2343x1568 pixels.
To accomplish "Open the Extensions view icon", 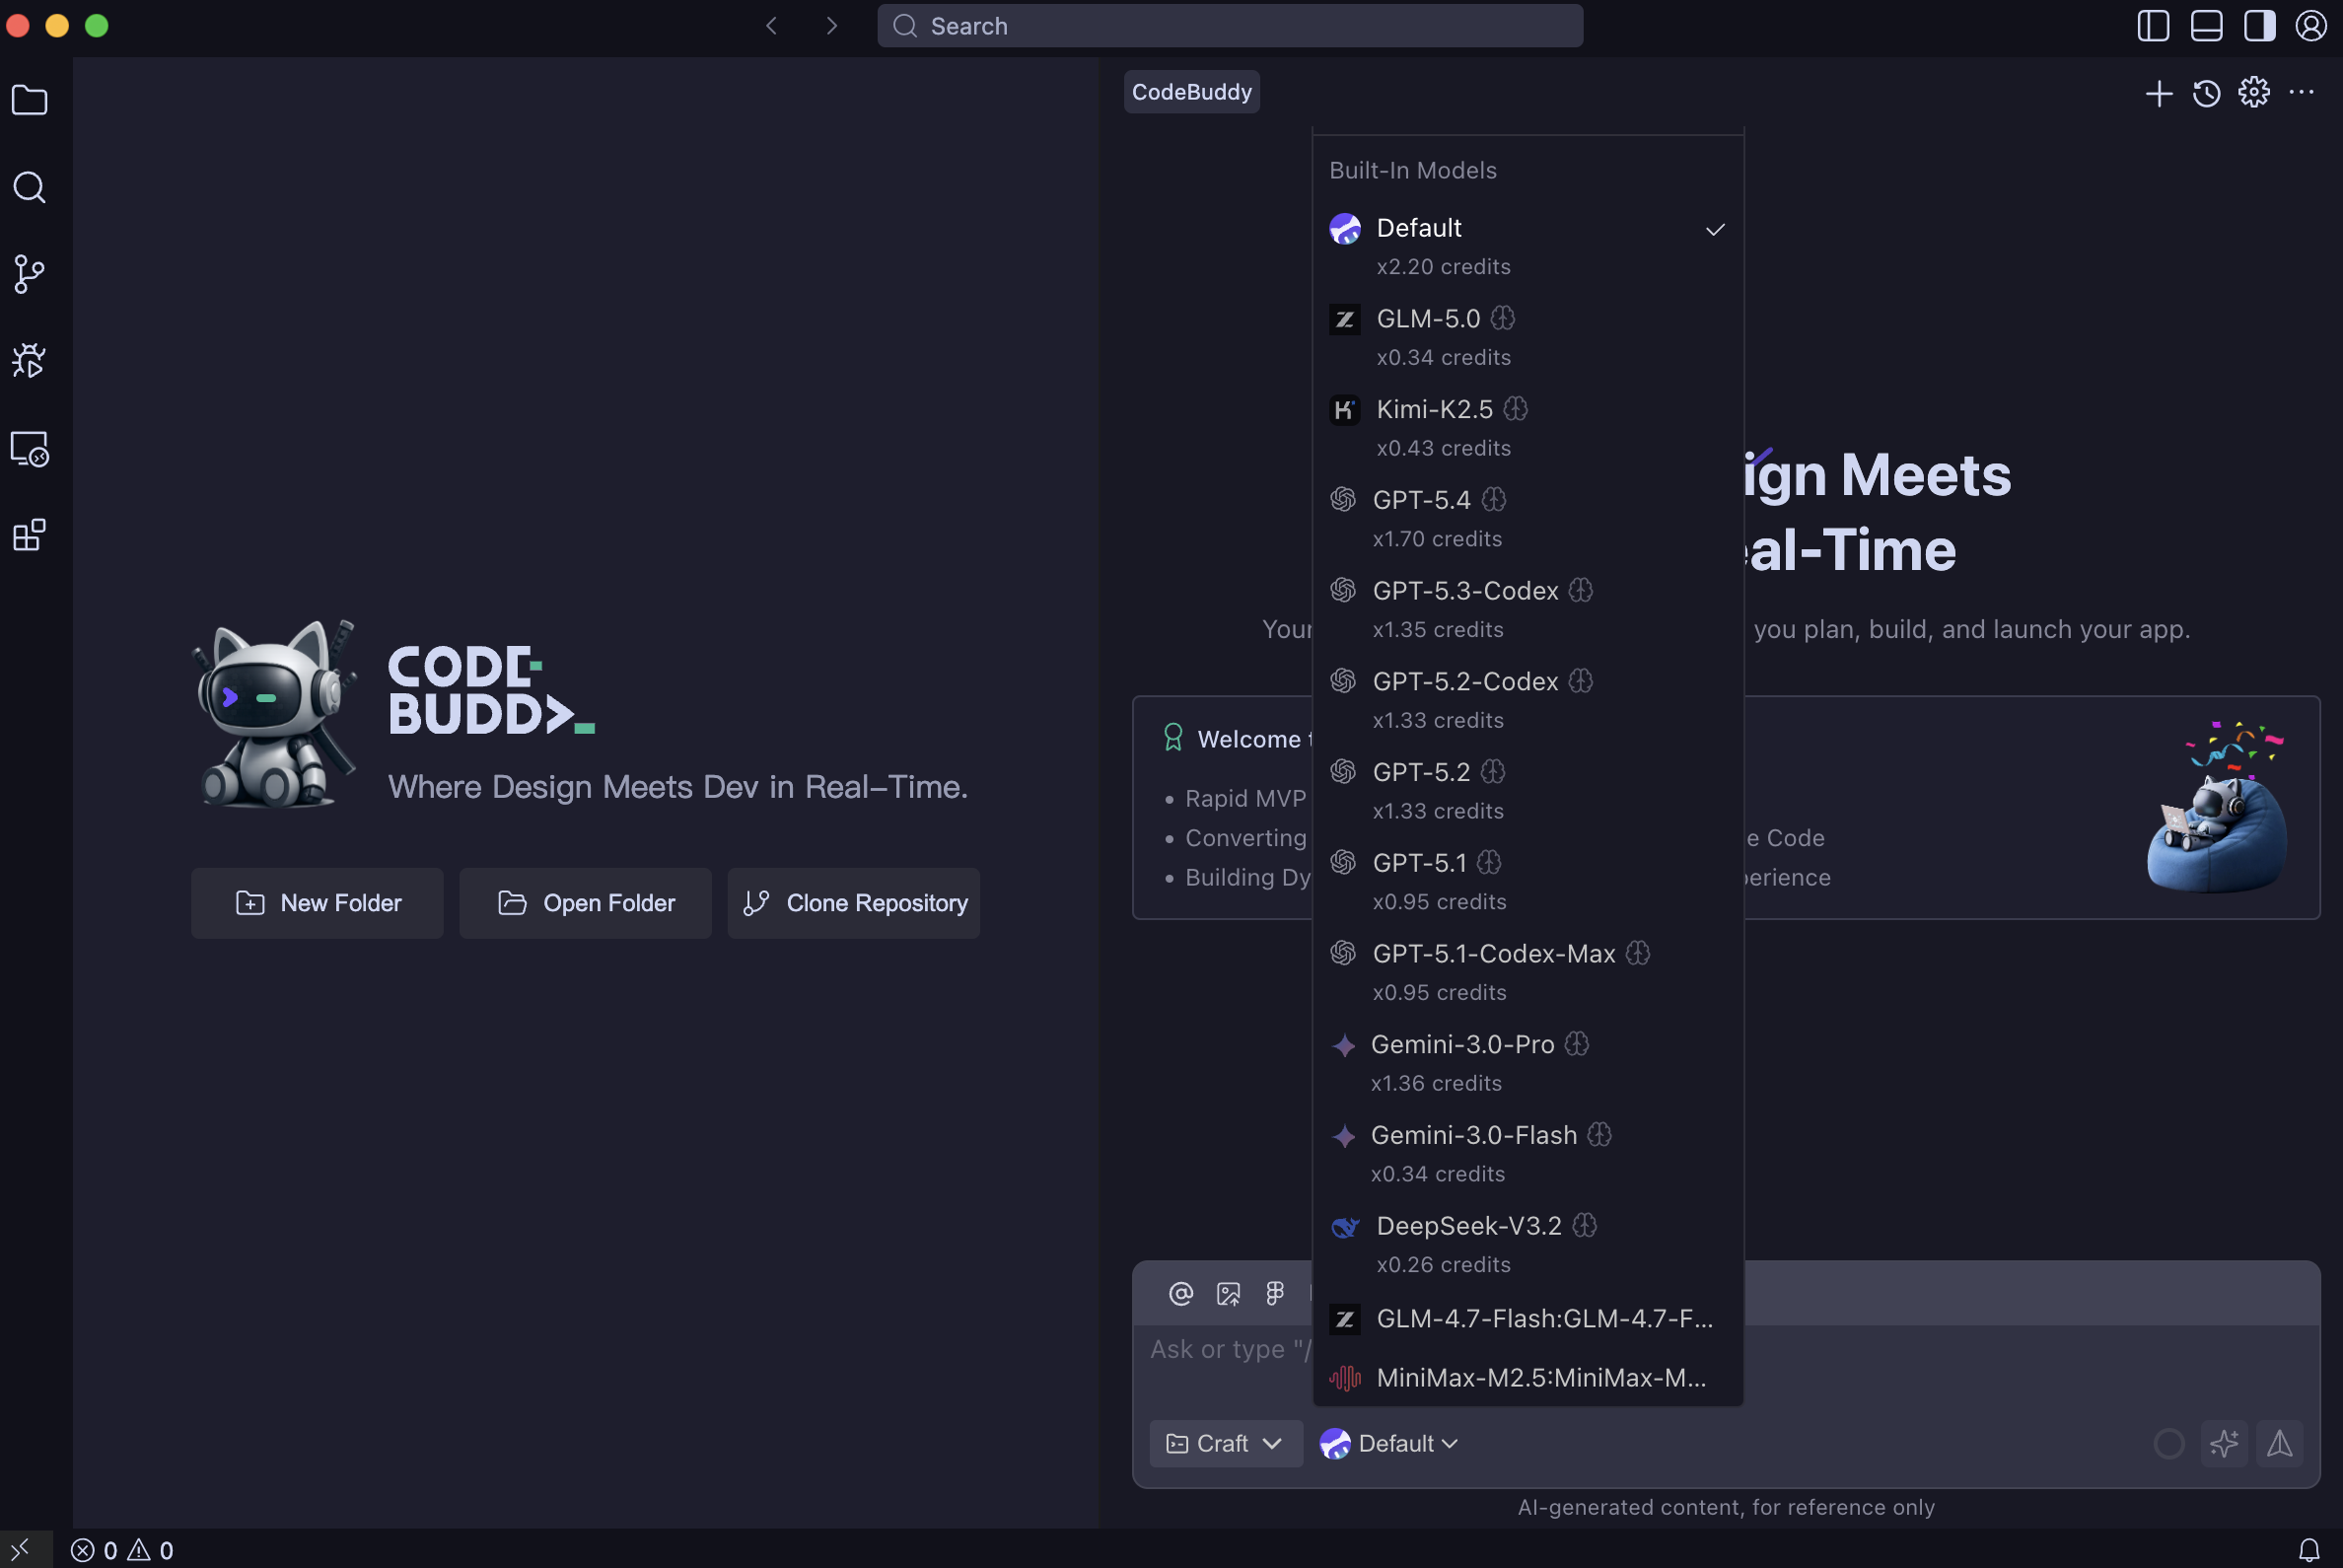I will [30, 535].
